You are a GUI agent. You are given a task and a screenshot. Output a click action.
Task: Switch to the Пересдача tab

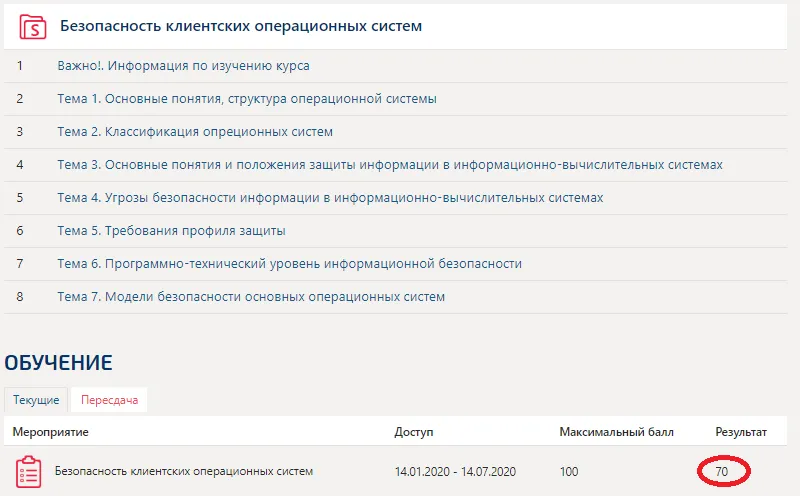click(110, 400)
